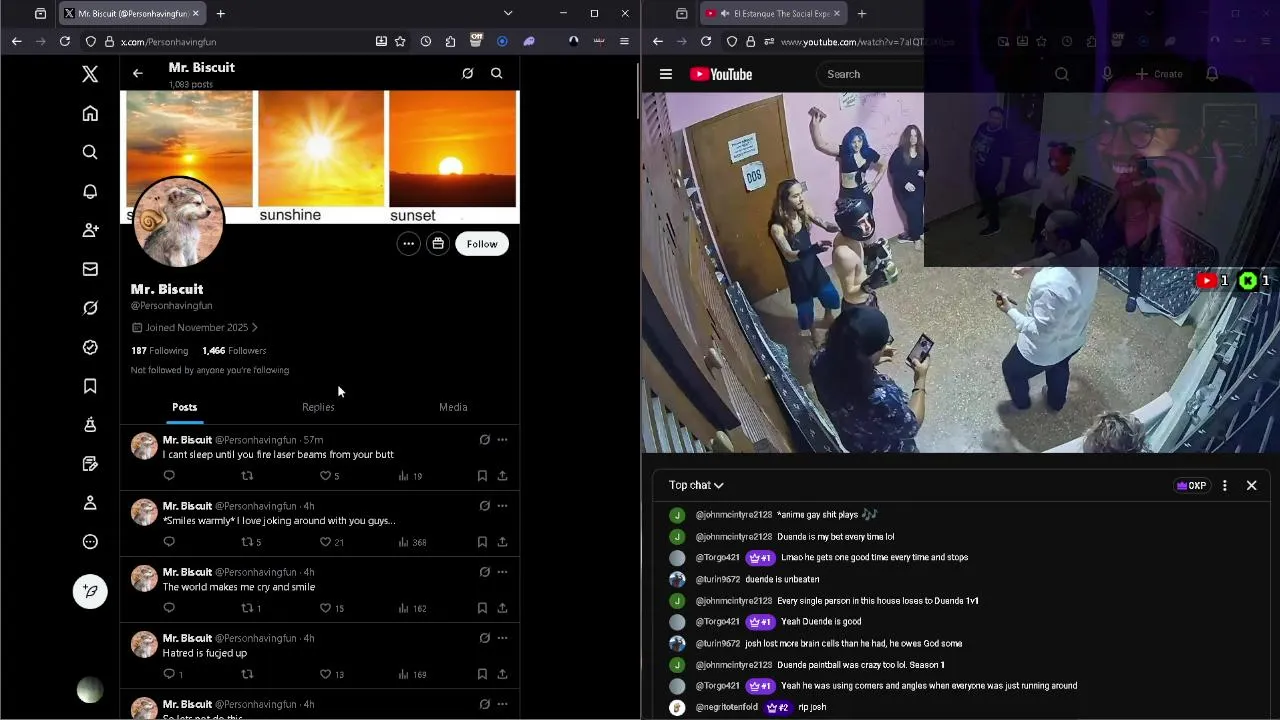Open the X logo home link
The image size is (1280, 720).
90,74
